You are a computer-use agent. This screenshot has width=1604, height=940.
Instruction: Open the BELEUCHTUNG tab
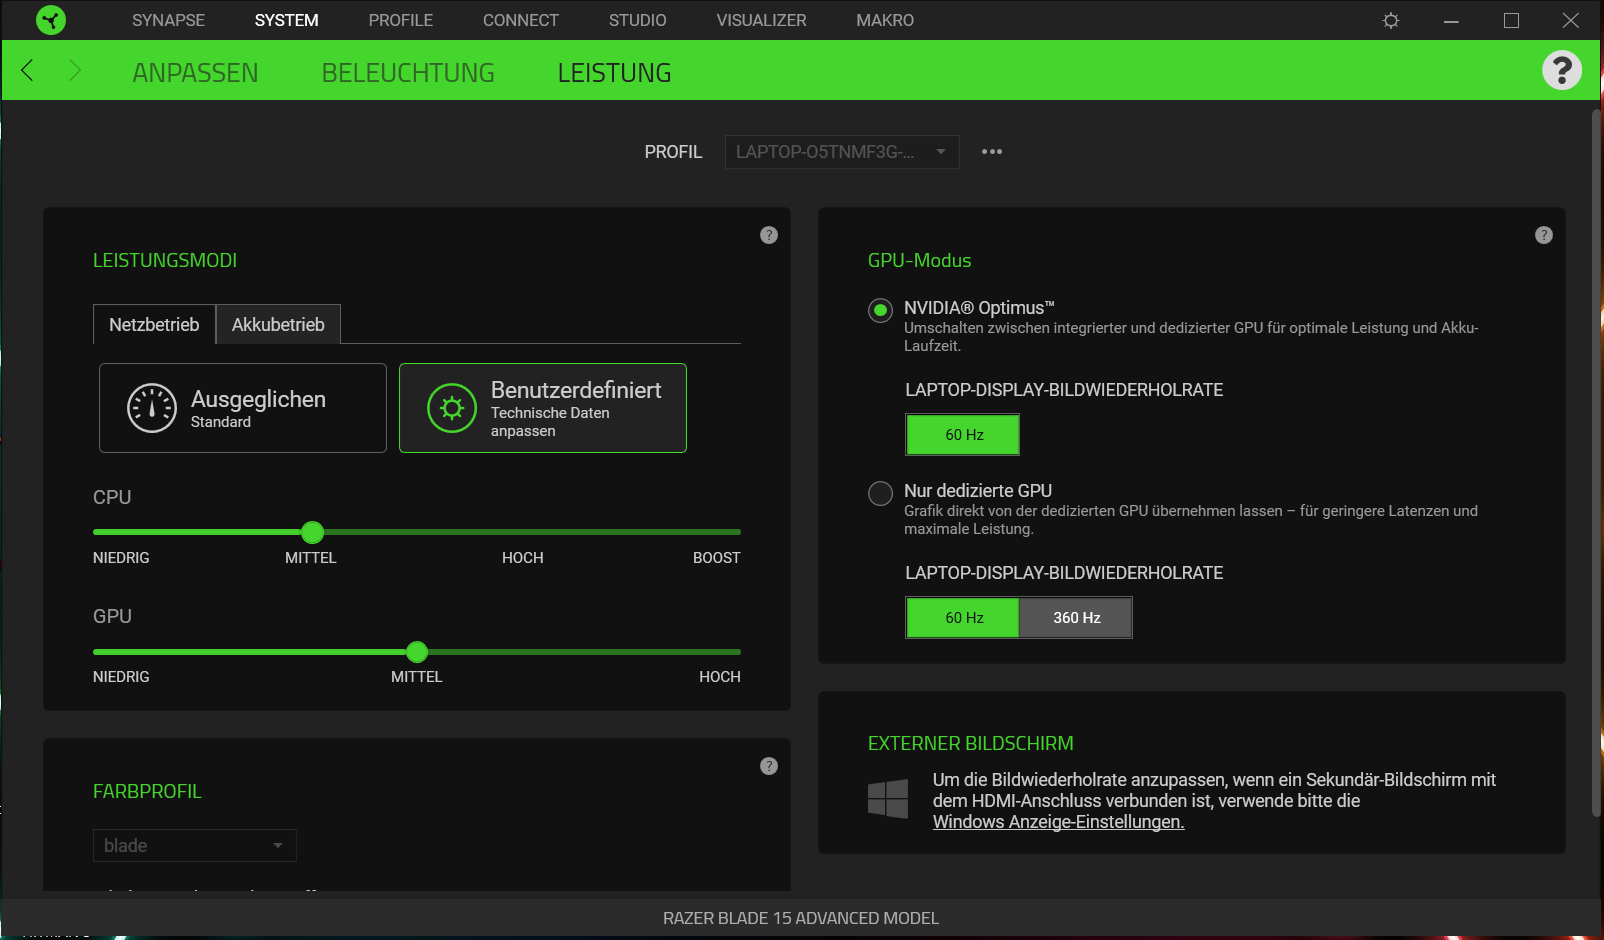(x=408, y=73)
